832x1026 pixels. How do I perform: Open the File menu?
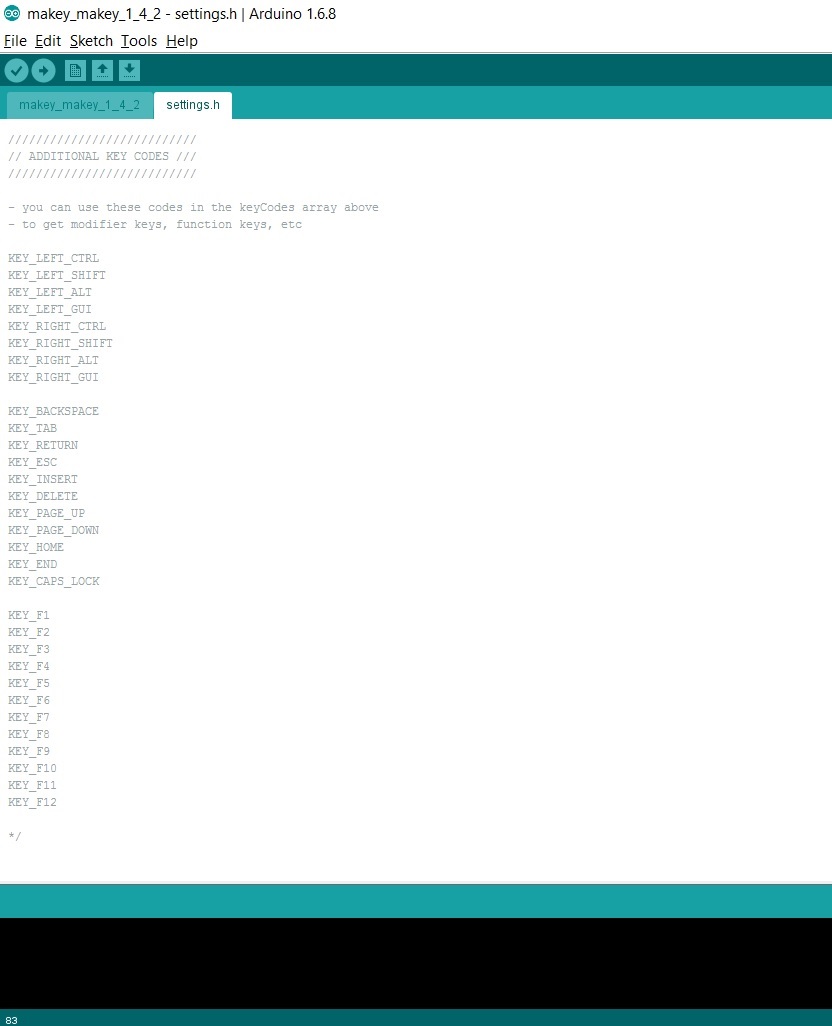15,41
